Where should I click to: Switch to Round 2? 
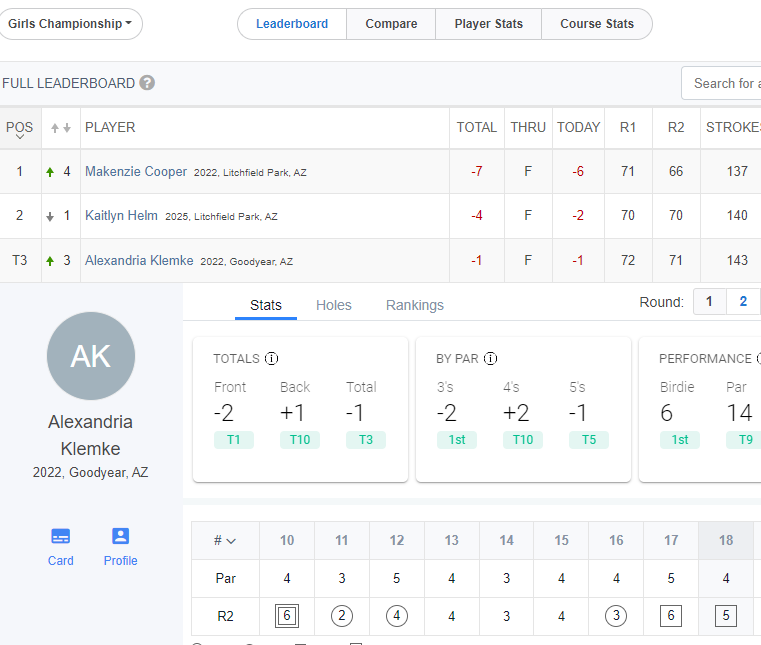(x=743, y=301)
